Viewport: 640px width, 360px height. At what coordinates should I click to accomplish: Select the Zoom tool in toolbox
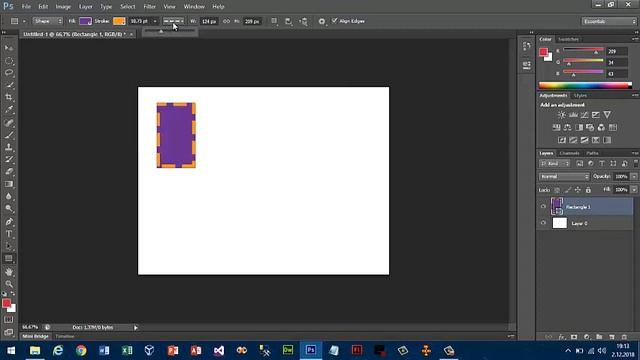coord(9,284)
